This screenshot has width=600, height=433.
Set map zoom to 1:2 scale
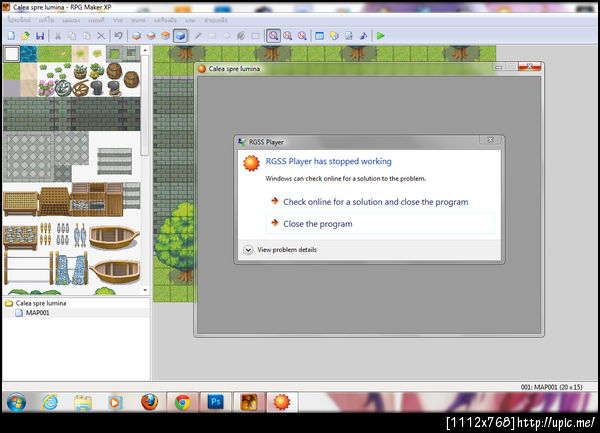click(288, 36)
